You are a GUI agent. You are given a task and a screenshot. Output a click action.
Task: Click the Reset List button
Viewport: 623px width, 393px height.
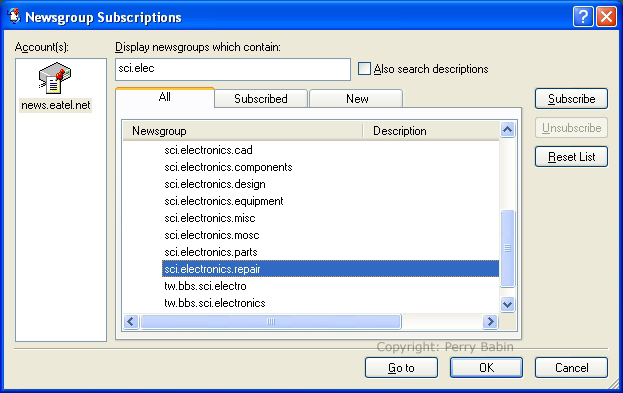click(571, 157)
